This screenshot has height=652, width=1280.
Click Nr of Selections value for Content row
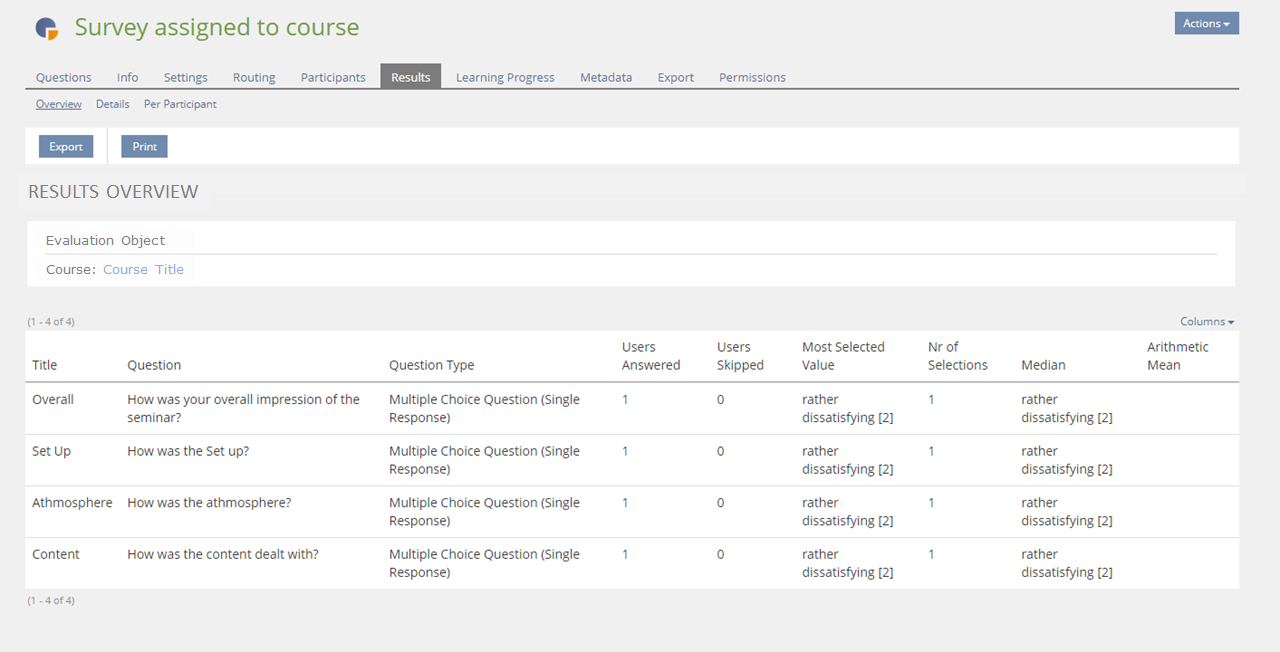point(931,555)
